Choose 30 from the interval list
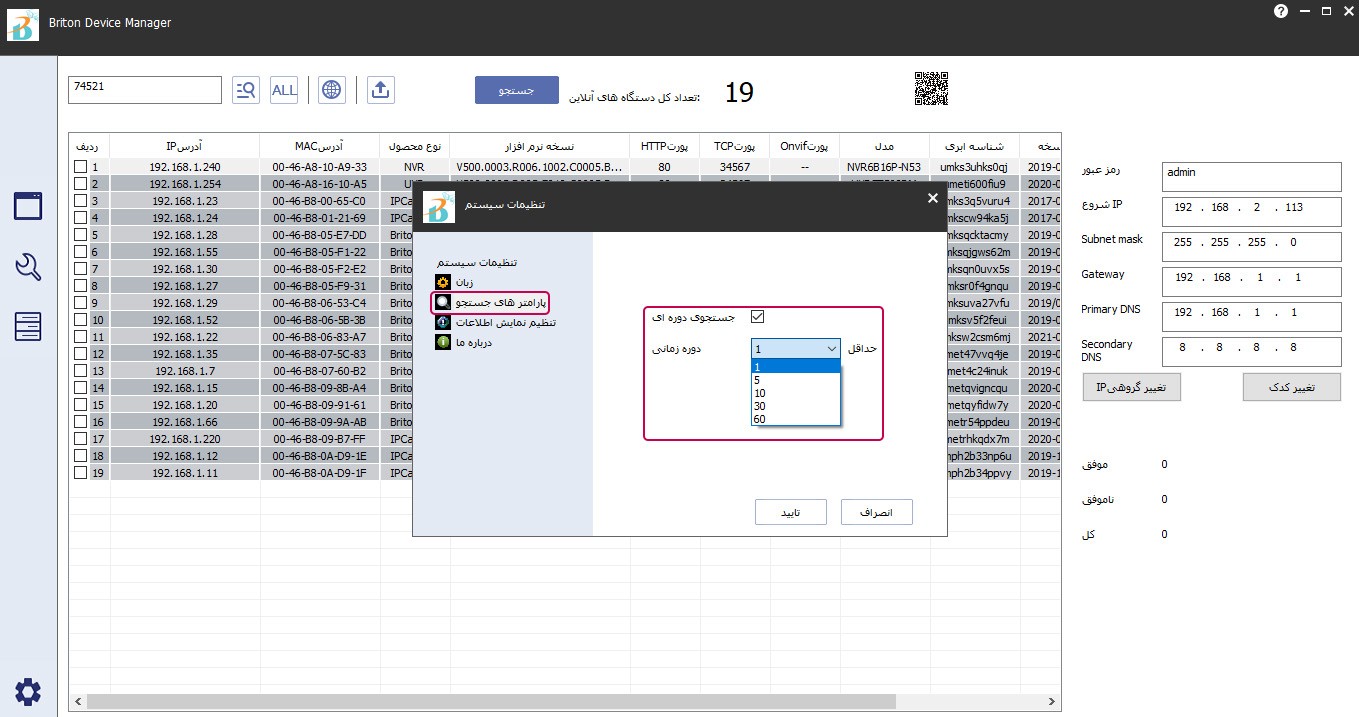Image resolution: width=1359 pixels, height=717 pixels. [x=760, y=406]
